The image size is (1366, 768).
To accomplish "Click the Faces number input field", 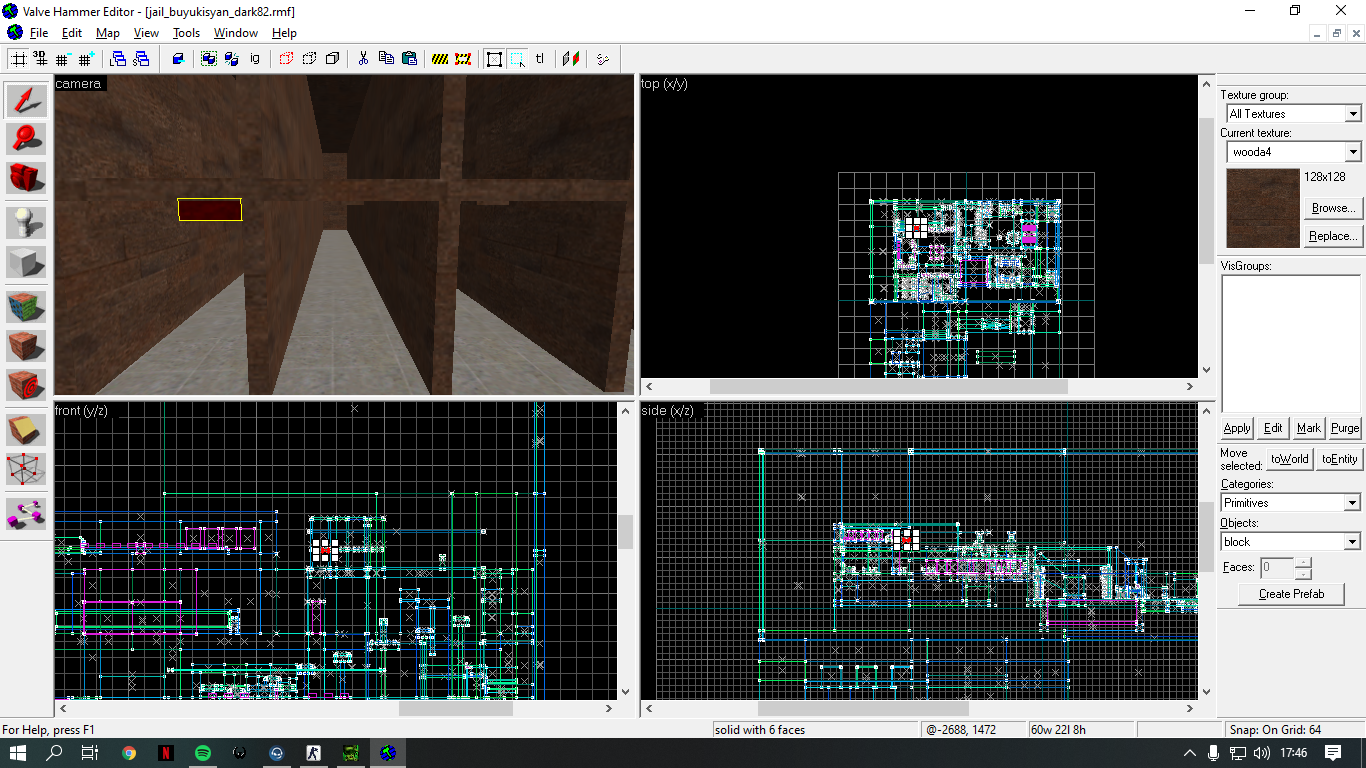I will coord(1276,567).
